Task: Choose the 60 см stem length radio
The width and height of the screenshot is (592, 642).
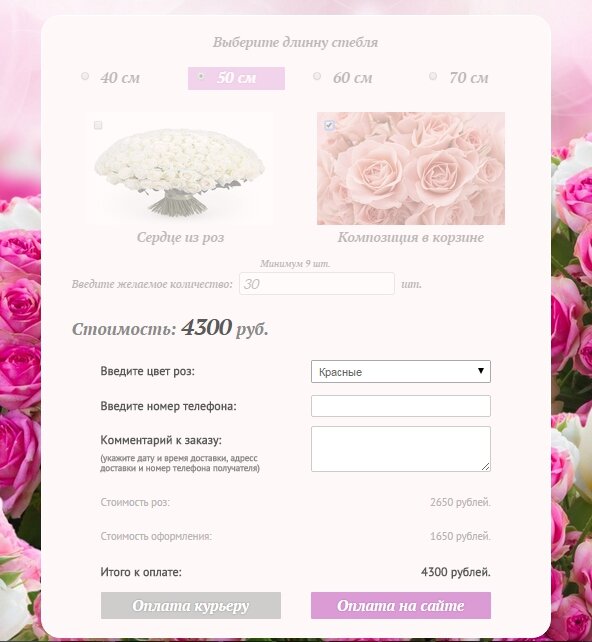Action: [316, 76]
